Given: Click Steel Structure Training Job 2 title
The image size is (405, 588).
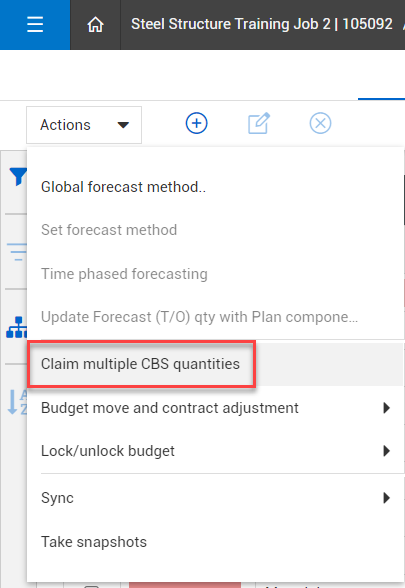Looking at the screenshot, I should [x=231, y=24].
